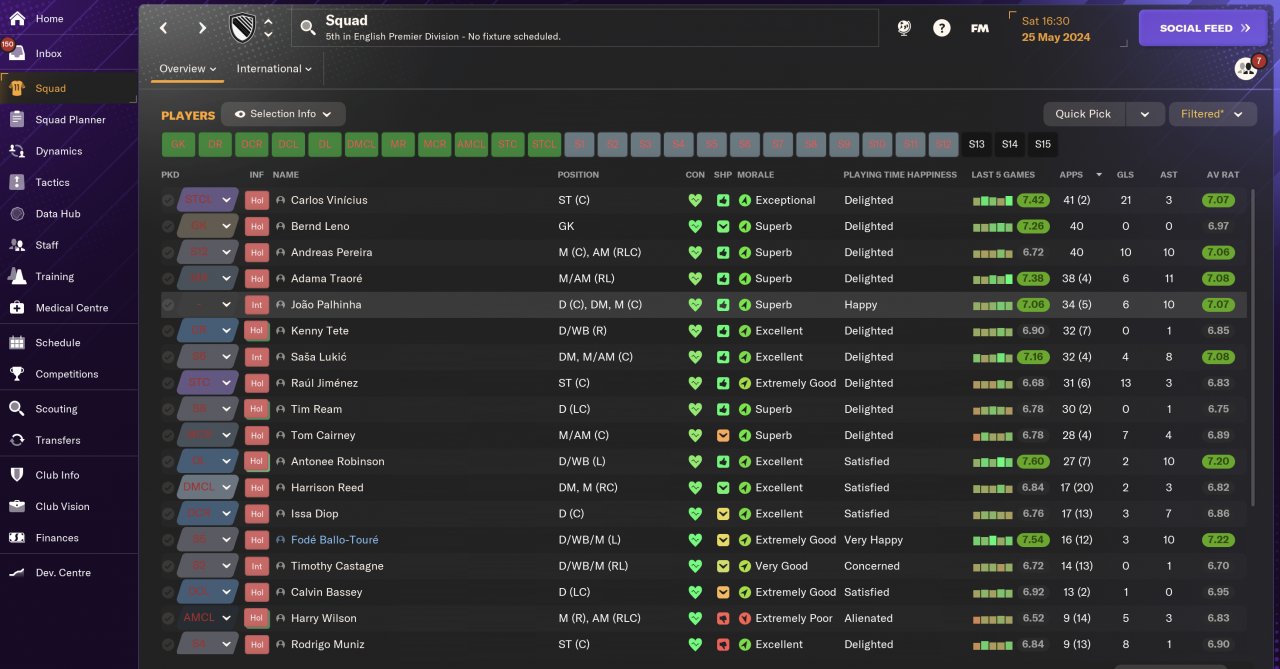
Task: Open the Tactics sidebar icon
Action: 17,182
